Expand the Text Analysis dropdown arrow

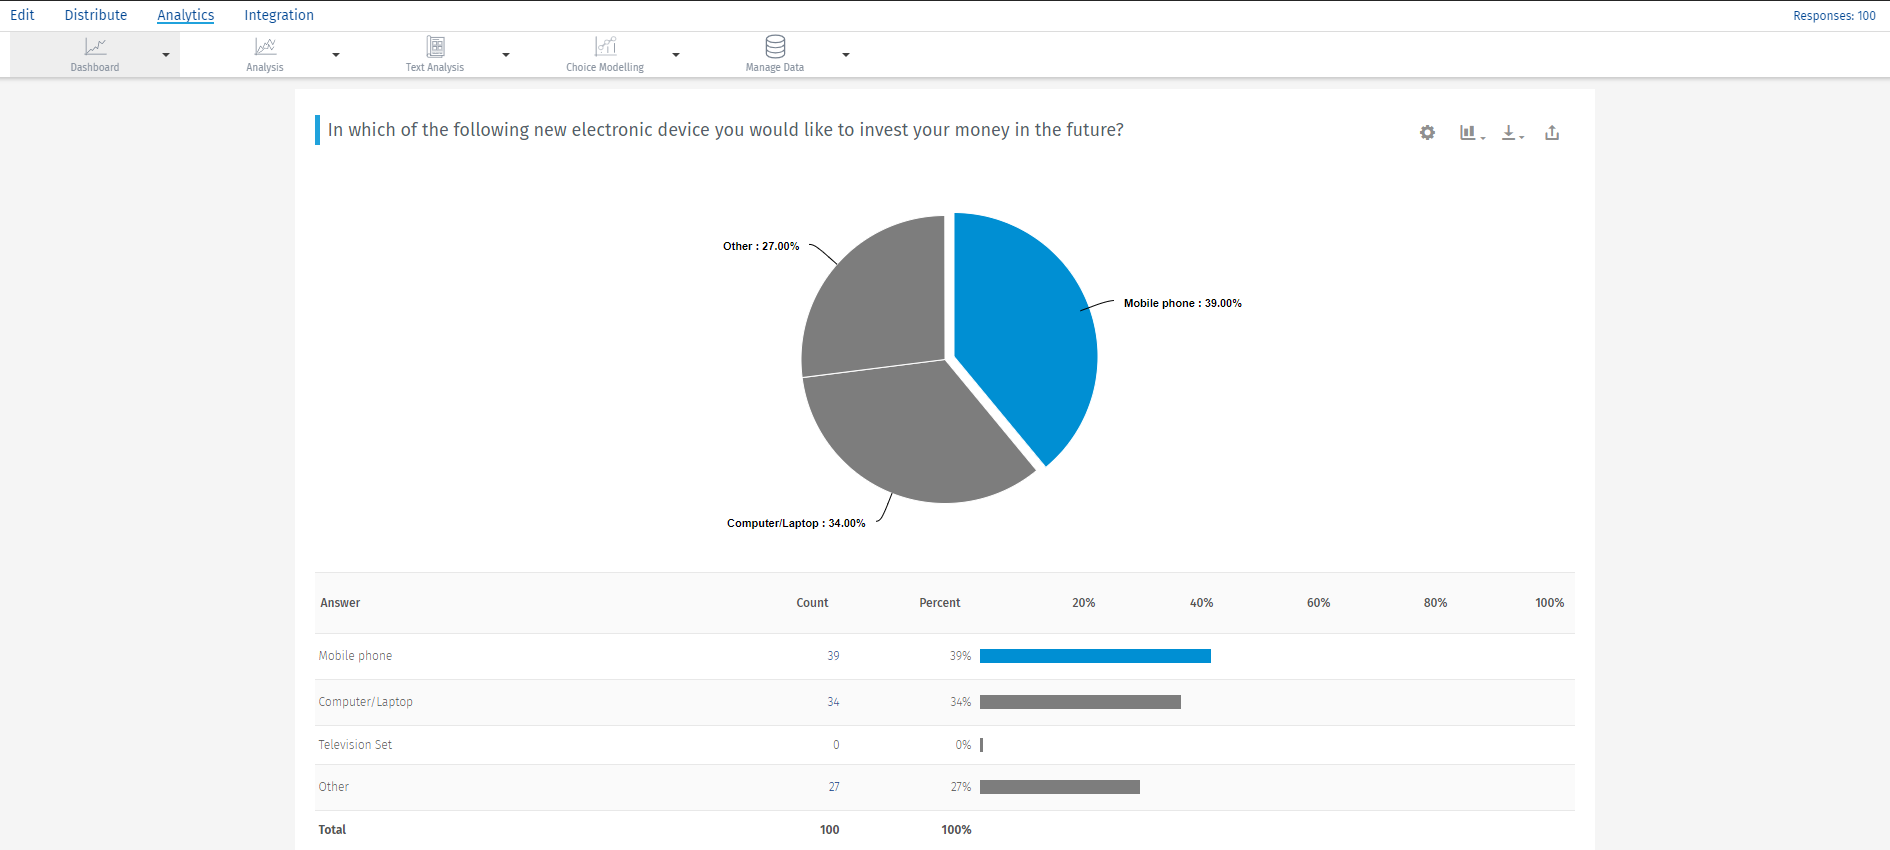pyautogui.click(x=506, y=55)
